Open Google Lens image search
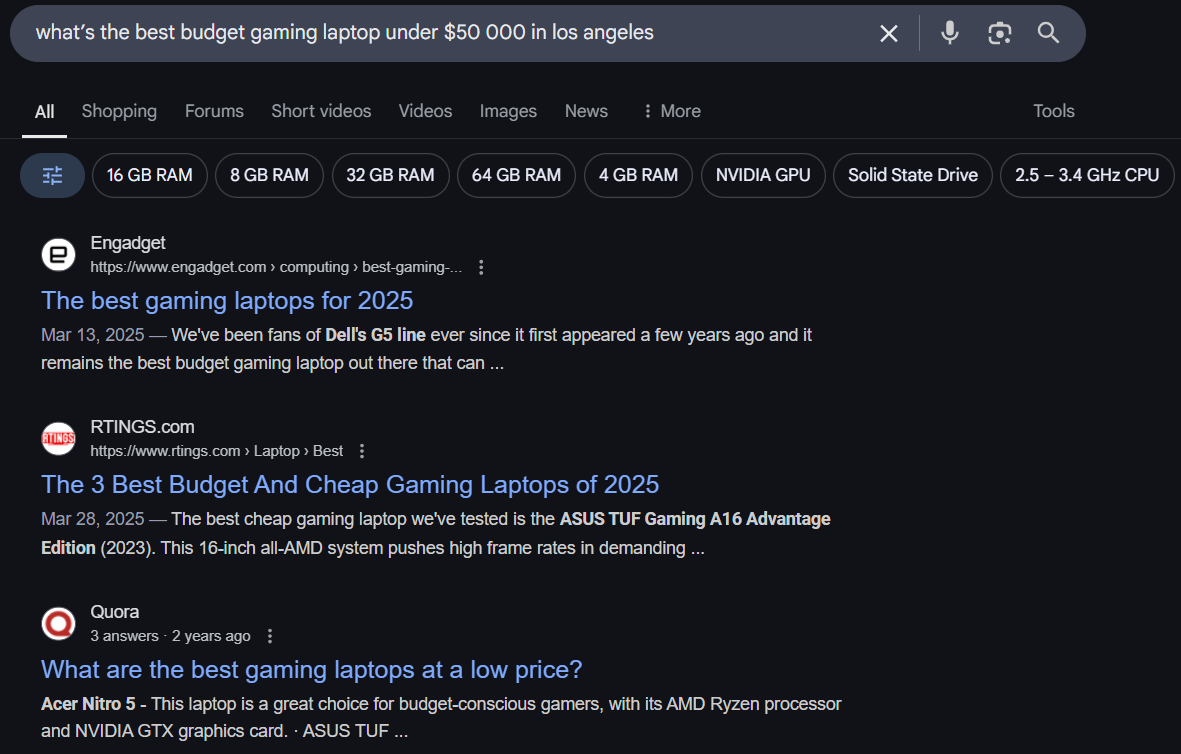 coord(999,33)
